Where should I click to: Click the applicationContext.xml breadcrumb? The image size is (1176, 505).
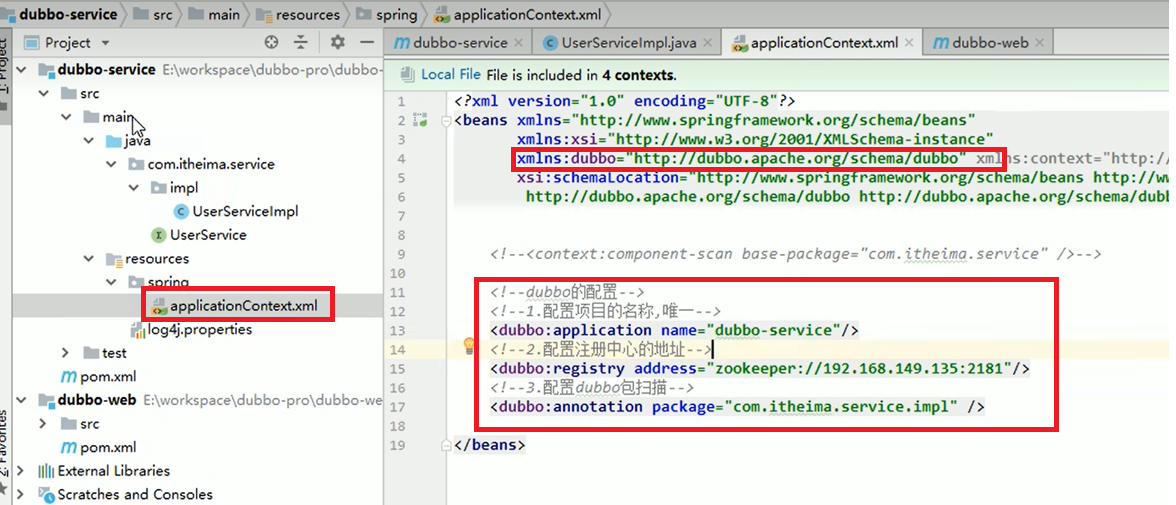518,14
